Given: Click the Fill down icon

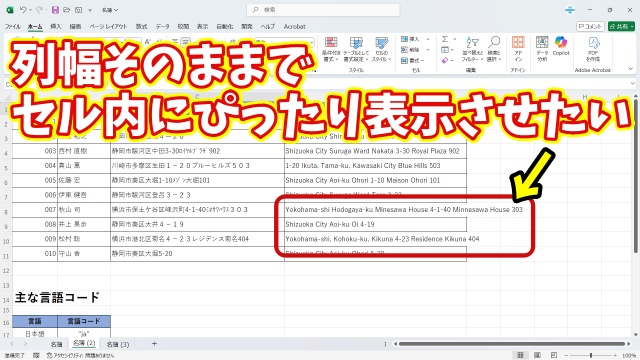Looking at the screenshot, I should [445, 50].
